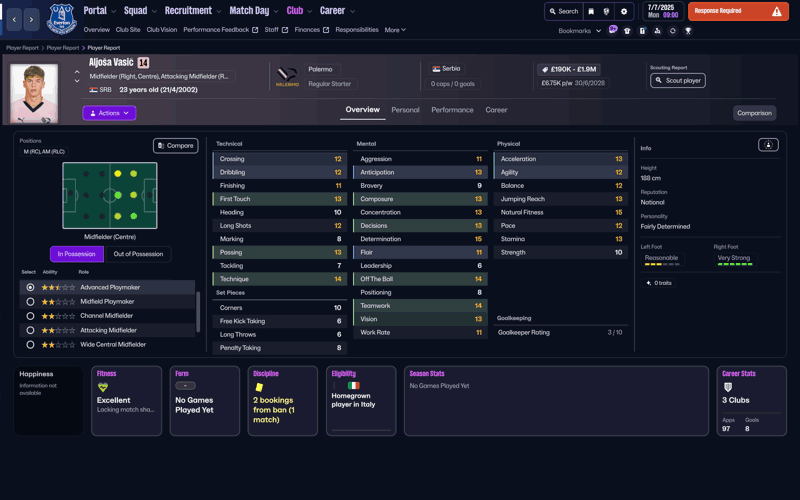Expand the Recruitment menu
Image resolution: width=800 pixels, height=500 pixels.
[194, 11]
